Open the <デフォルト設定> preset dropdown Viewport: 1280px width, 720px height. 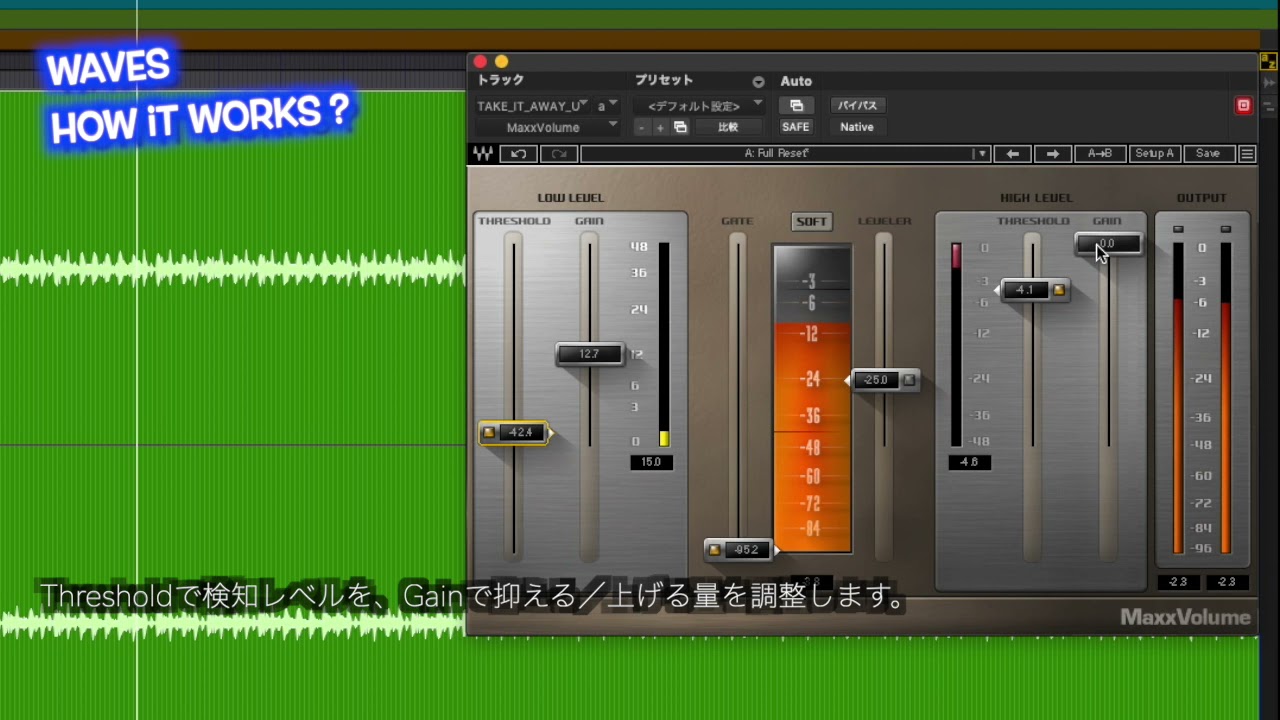[x=698, y=105]
